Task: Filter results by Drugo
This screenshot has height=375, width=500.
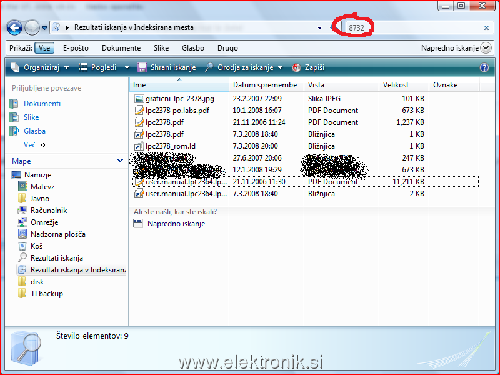Action: coord(227,48)
